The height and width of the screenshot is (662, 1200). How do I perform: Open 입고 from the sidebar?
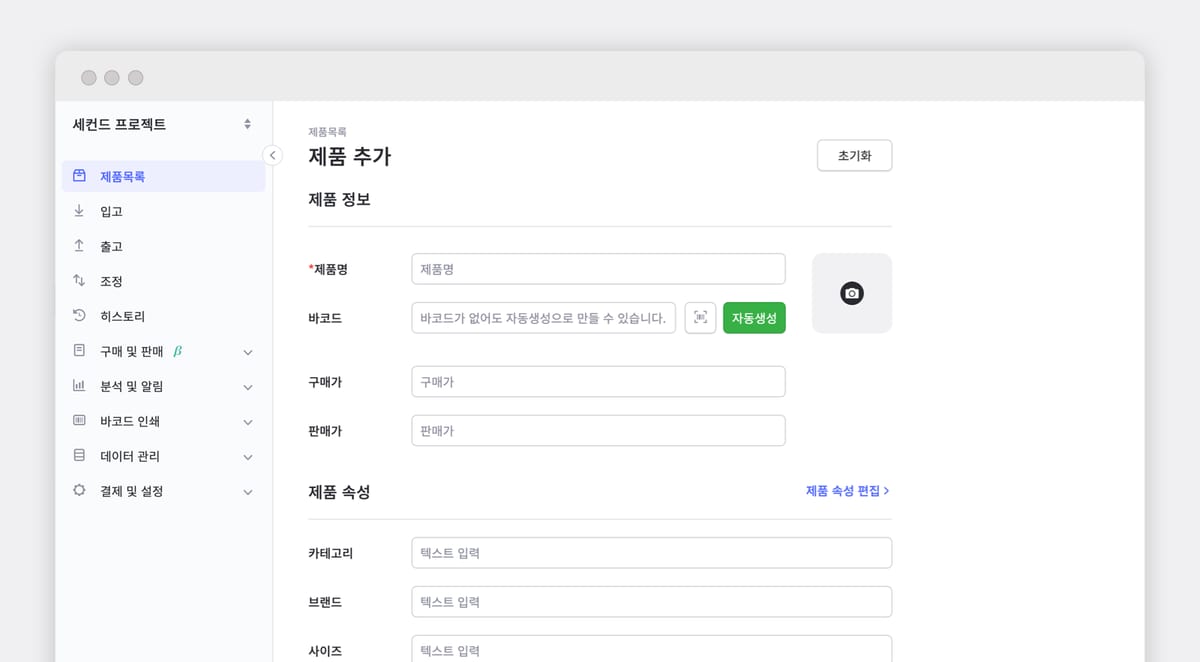tap(111, 212)
